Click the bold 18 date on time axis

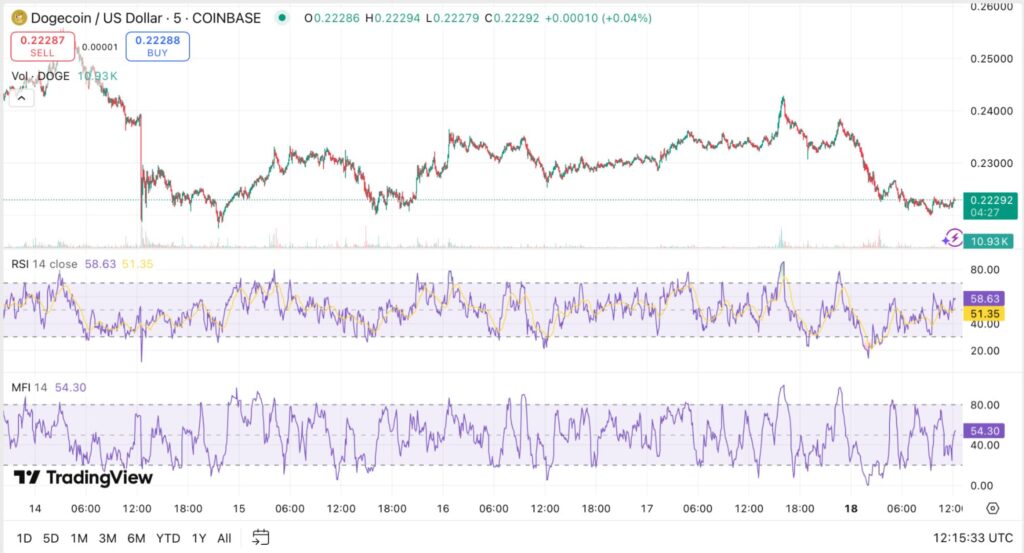(850, 508)
